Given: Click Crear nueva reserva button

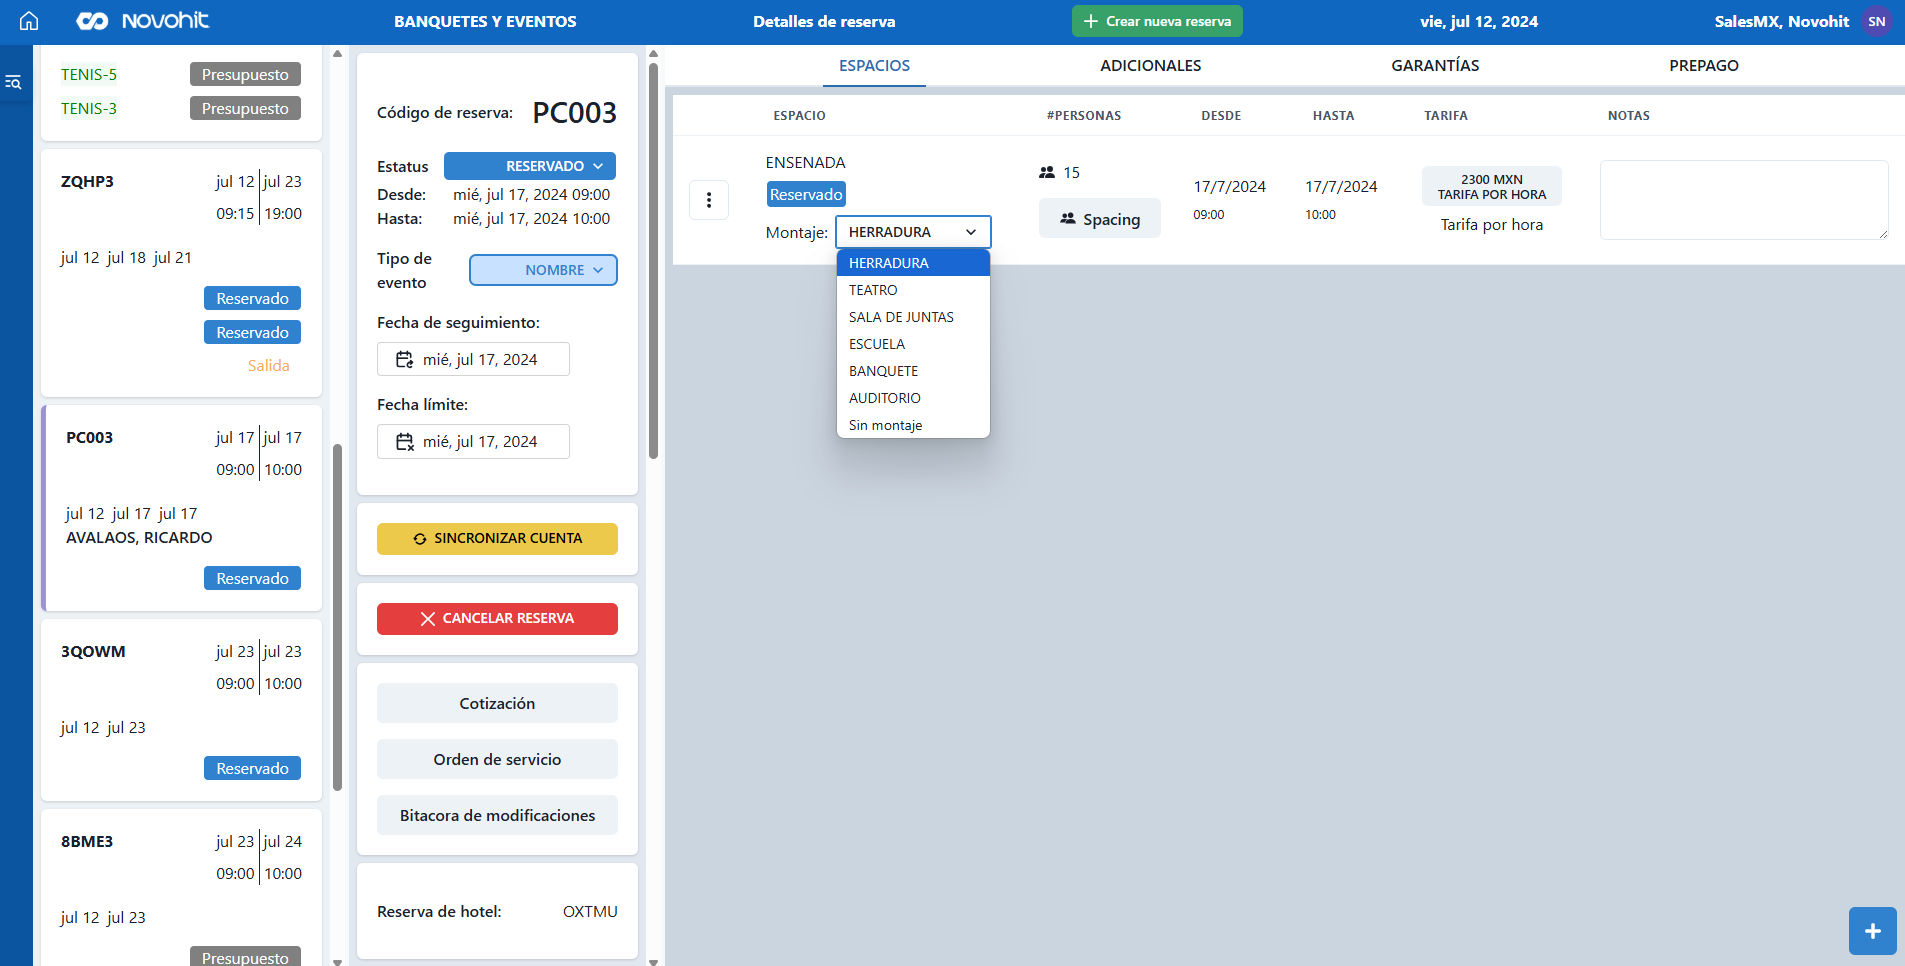Looking at the screenshot, I should click(1157, 21).
